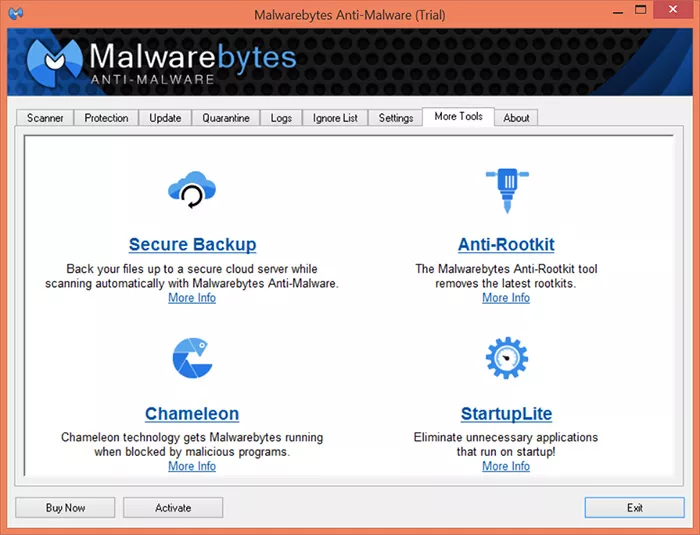
Task: Open the Protection tab
Action: 106,118
